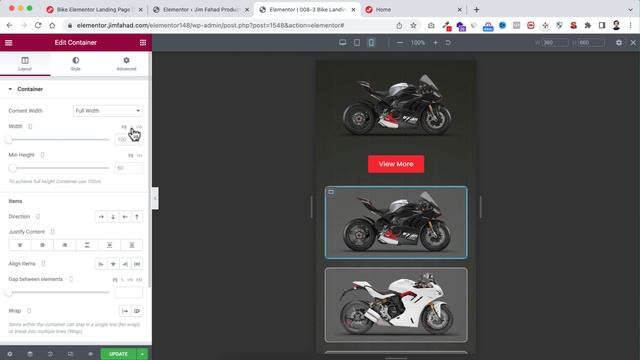
Task: Set Direction to row (right arrow)
Action: point(101,217)
